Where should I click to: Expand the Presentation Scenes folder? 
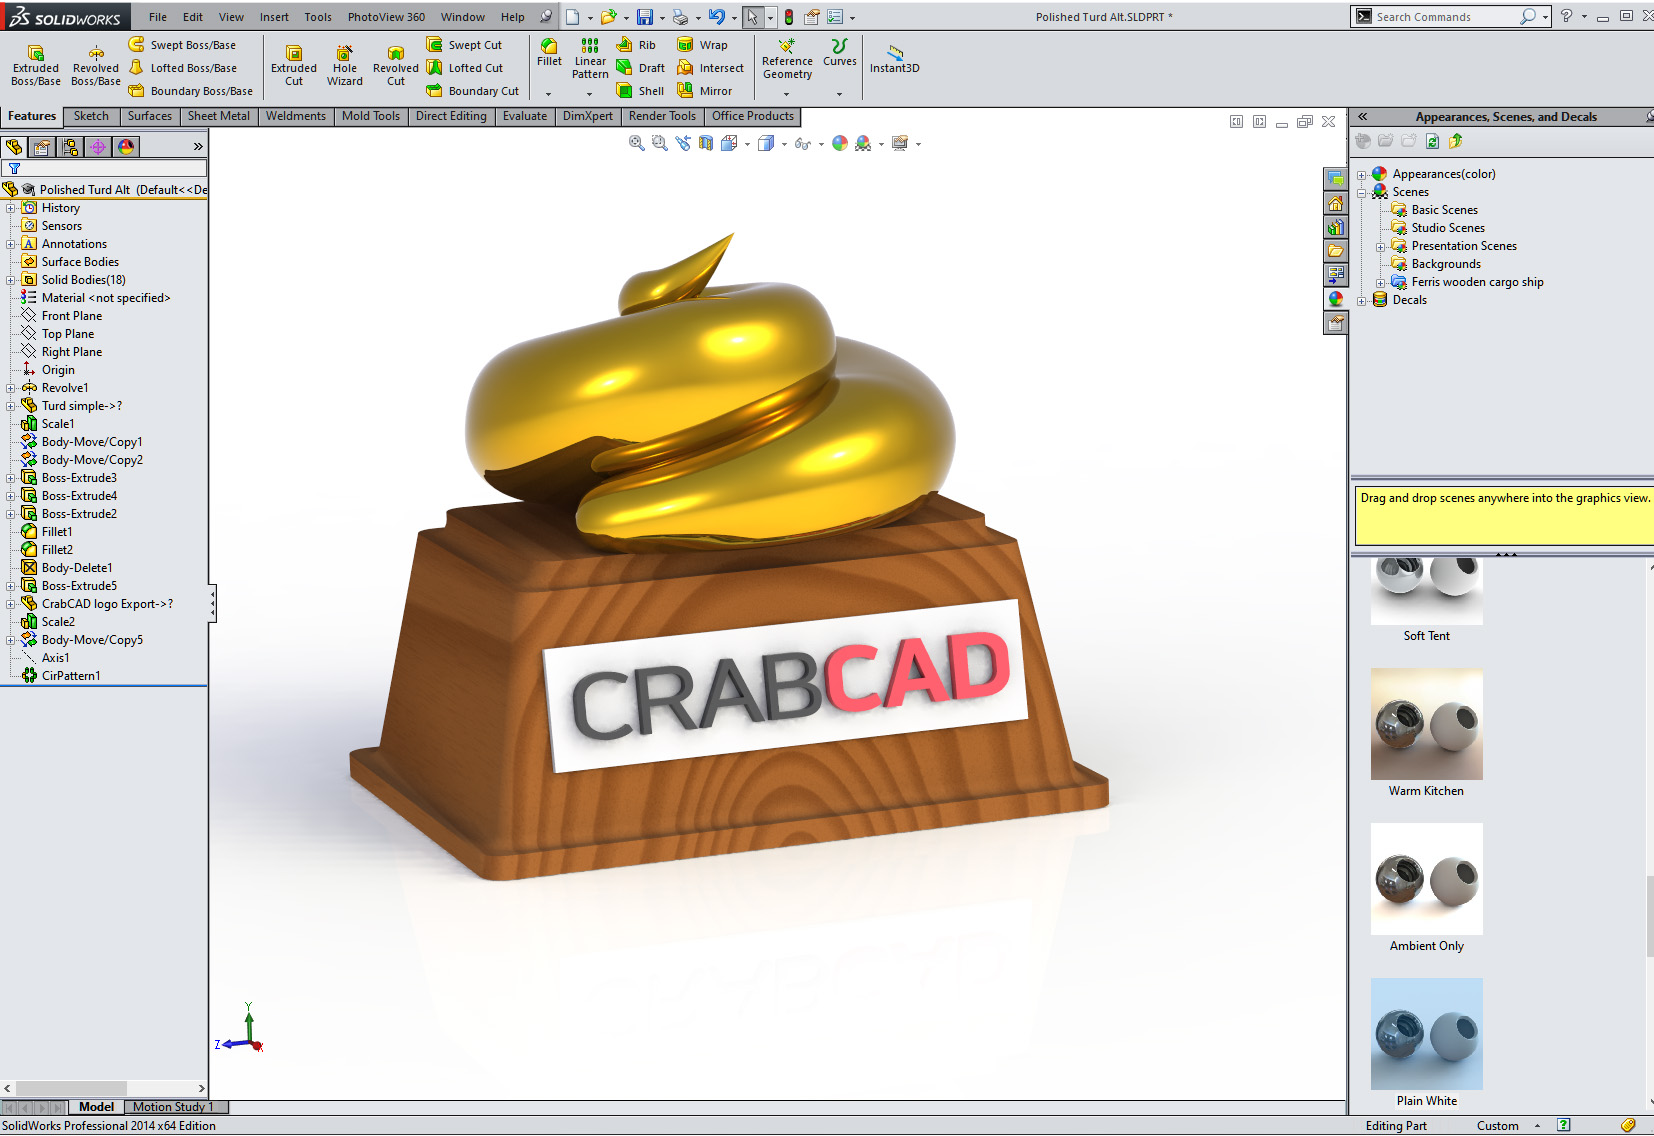[x=1380, y=247]
